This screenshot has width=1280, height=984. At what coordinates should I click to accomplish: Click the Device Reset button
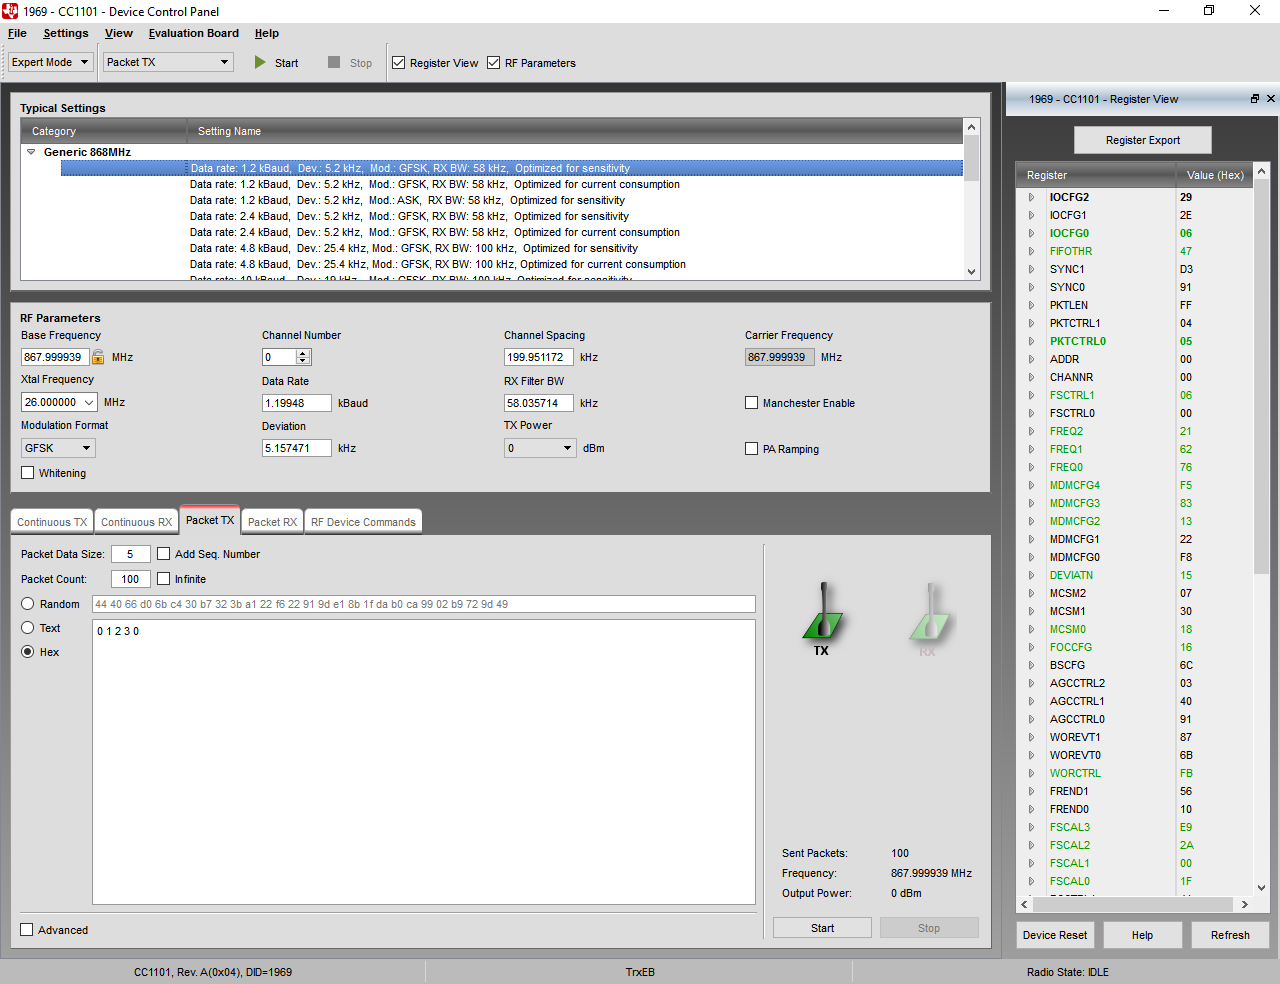1054,934
